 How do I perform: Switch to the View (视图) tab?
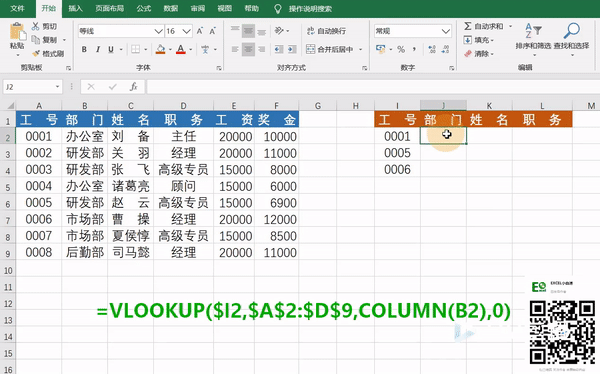[x=225, y=8]
